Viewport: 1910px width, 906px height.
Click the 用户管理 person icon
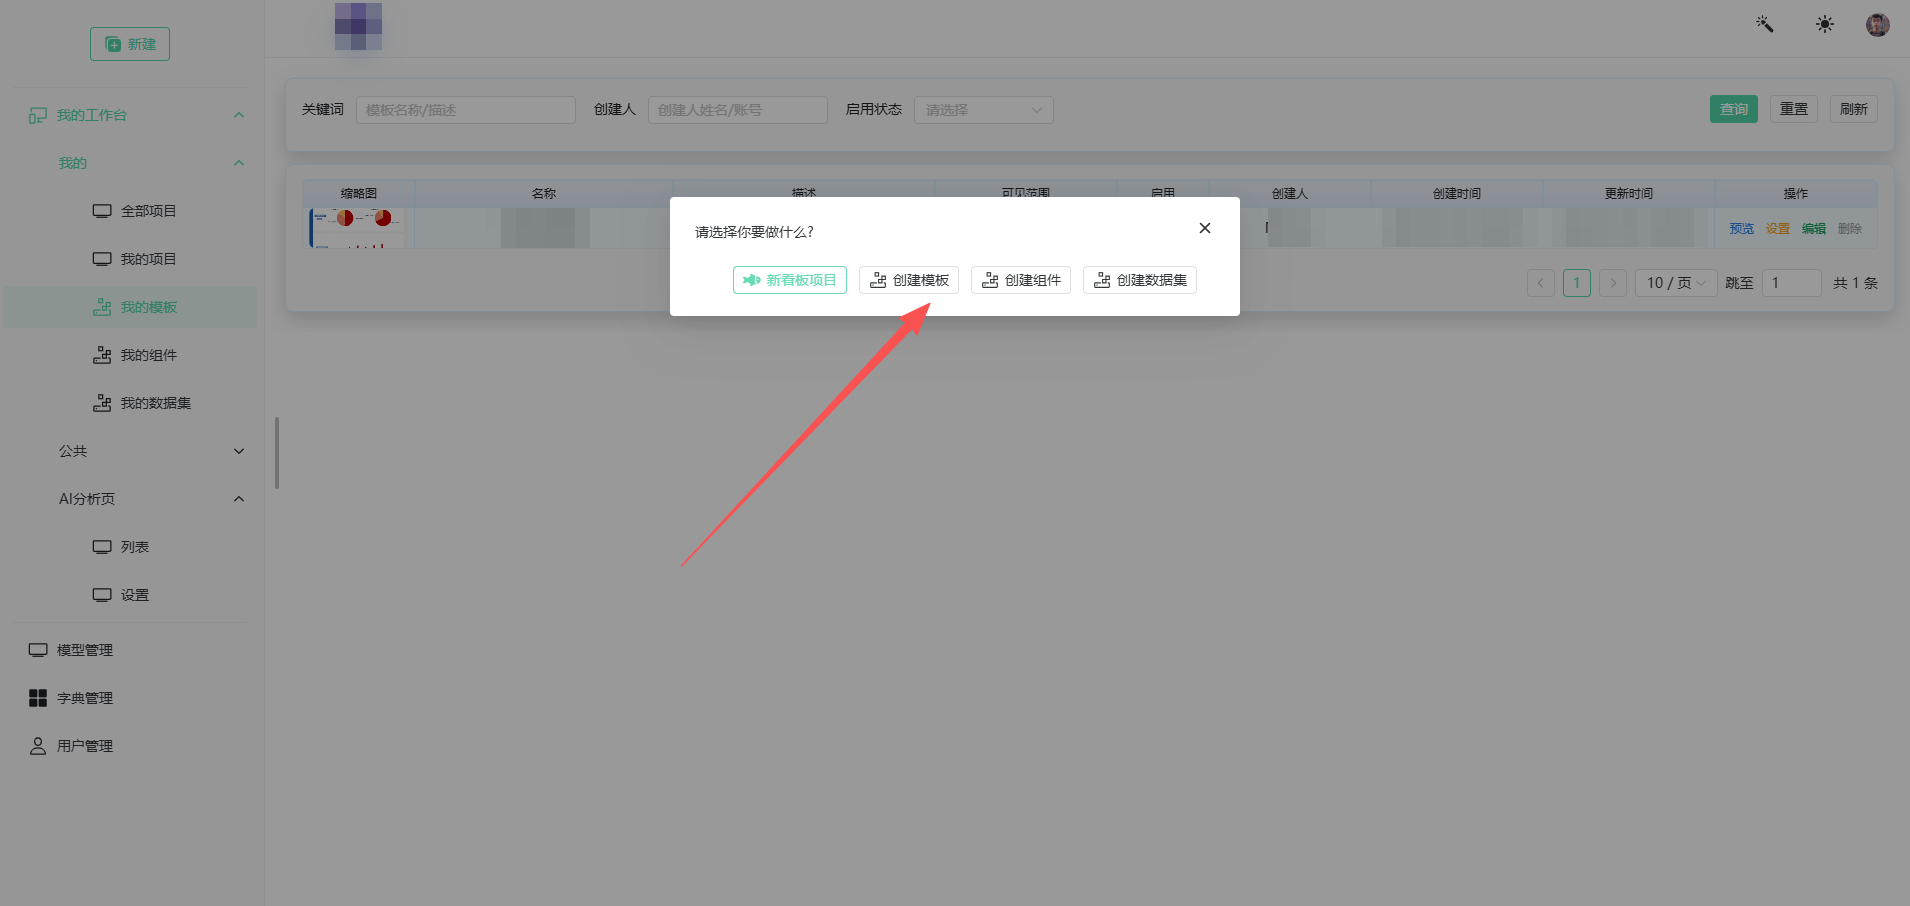click(38, 746)
